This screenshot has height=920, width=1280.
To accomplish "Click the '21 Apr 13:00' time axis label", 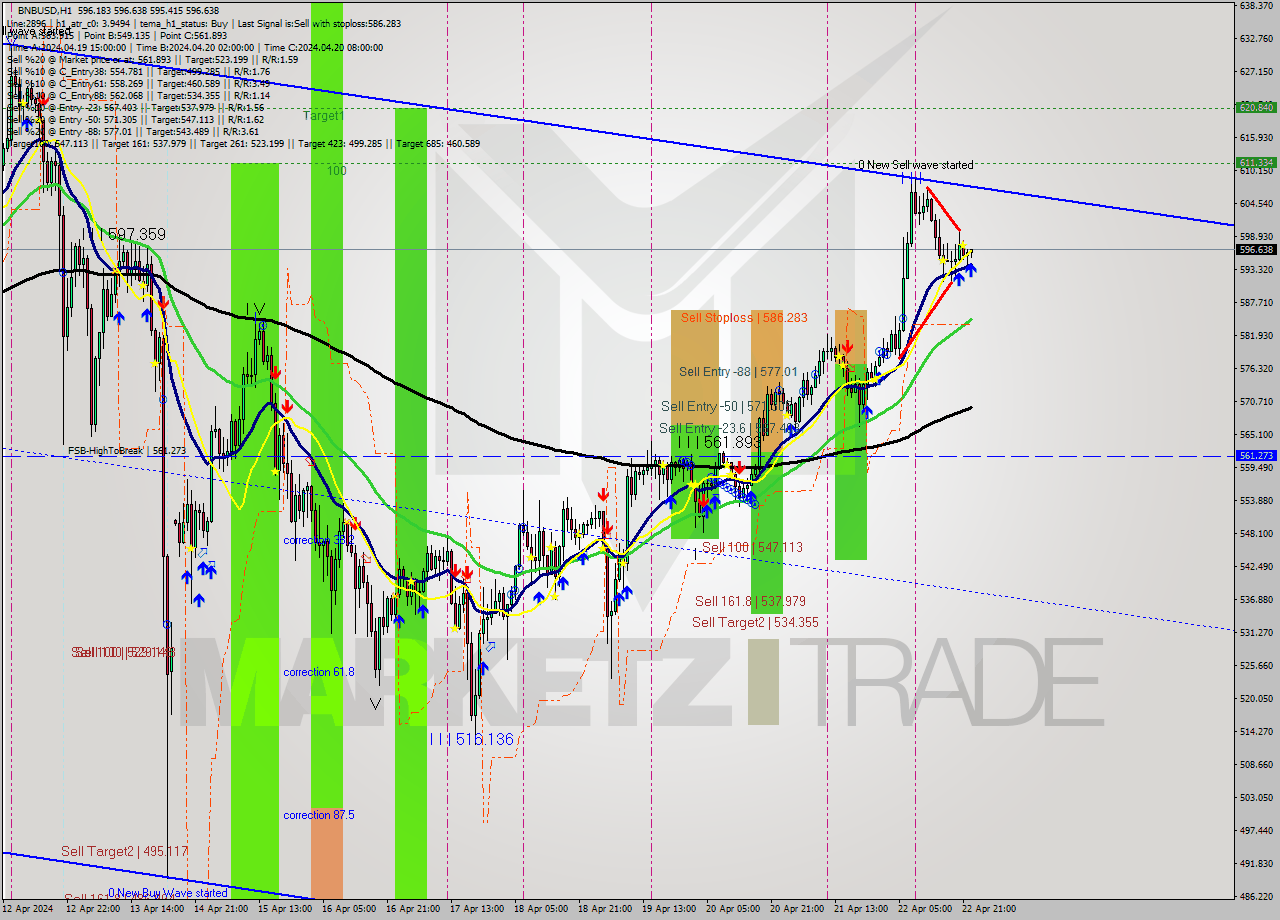I will [860, 909].
